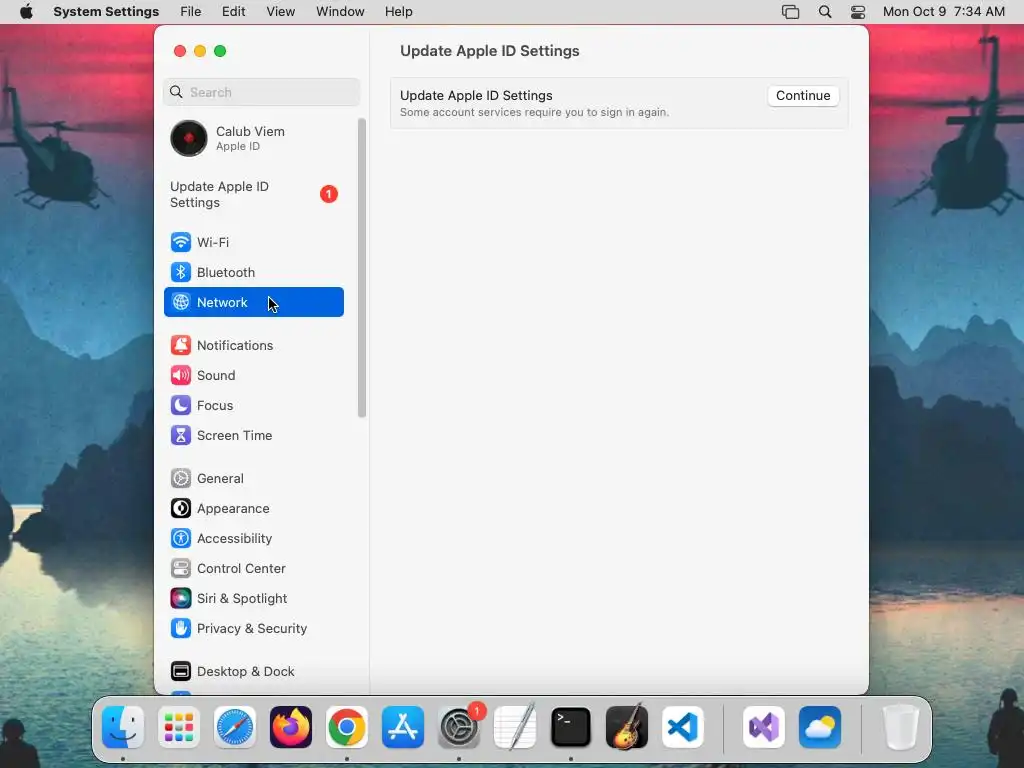
Task: Open Launchpad from the Dock
Action: (179, 727)
